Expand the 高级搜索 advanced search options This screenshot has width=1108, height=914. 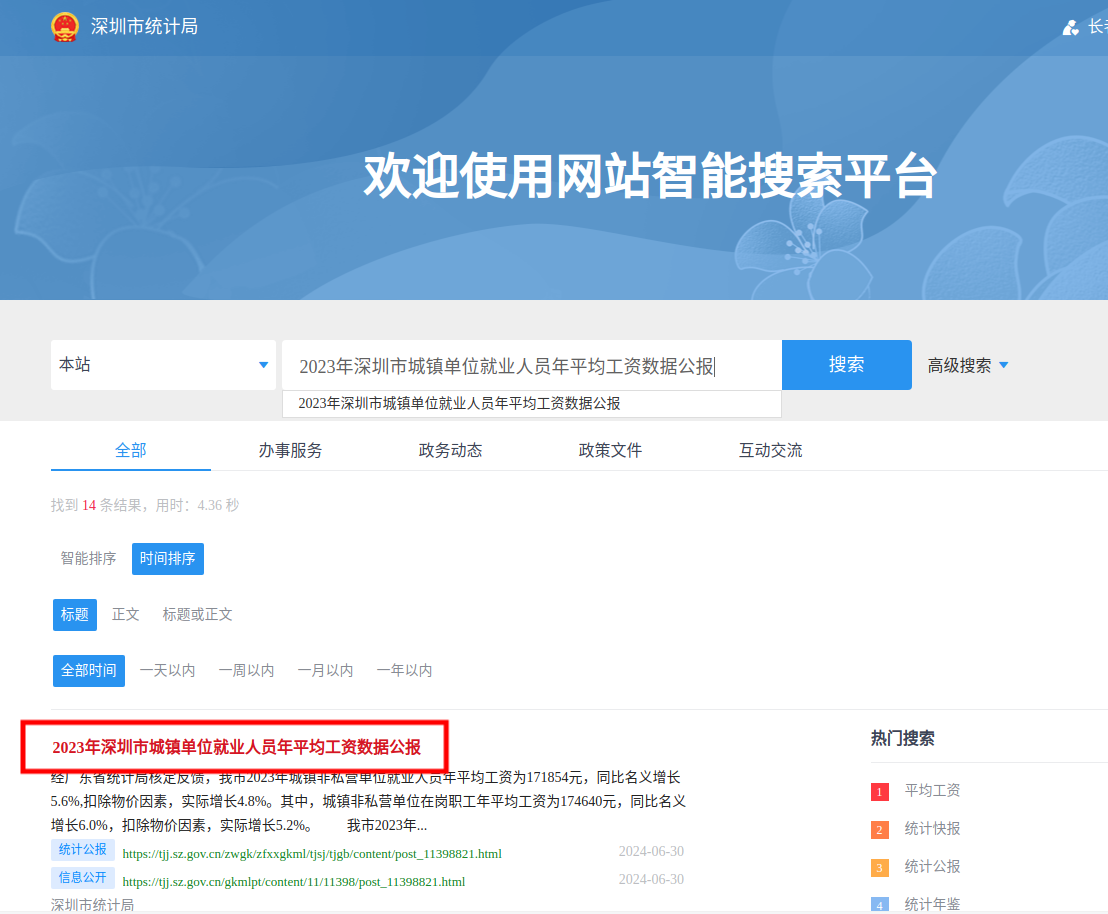(967, 365)
